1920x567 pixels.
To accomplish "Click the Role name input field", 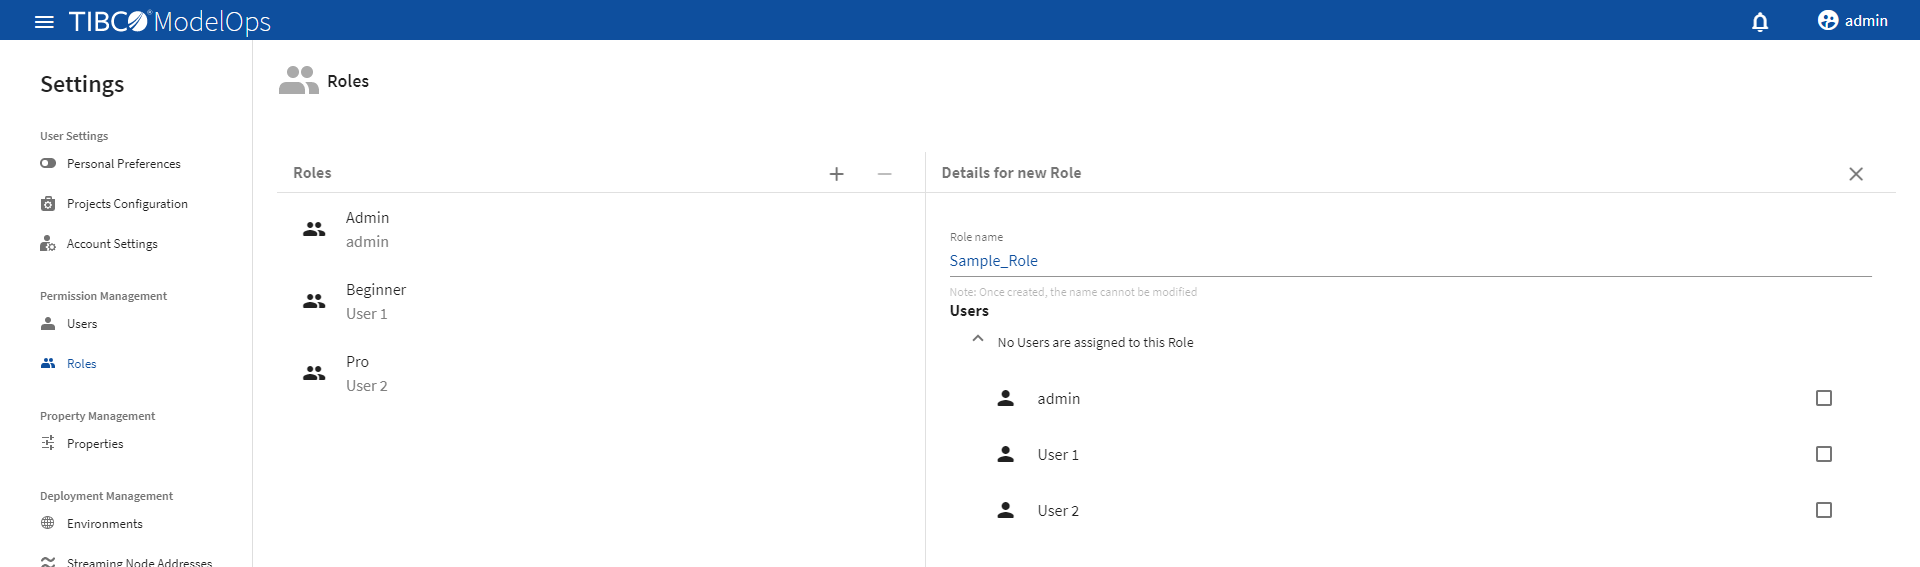I will click(x=1408, y=261).
